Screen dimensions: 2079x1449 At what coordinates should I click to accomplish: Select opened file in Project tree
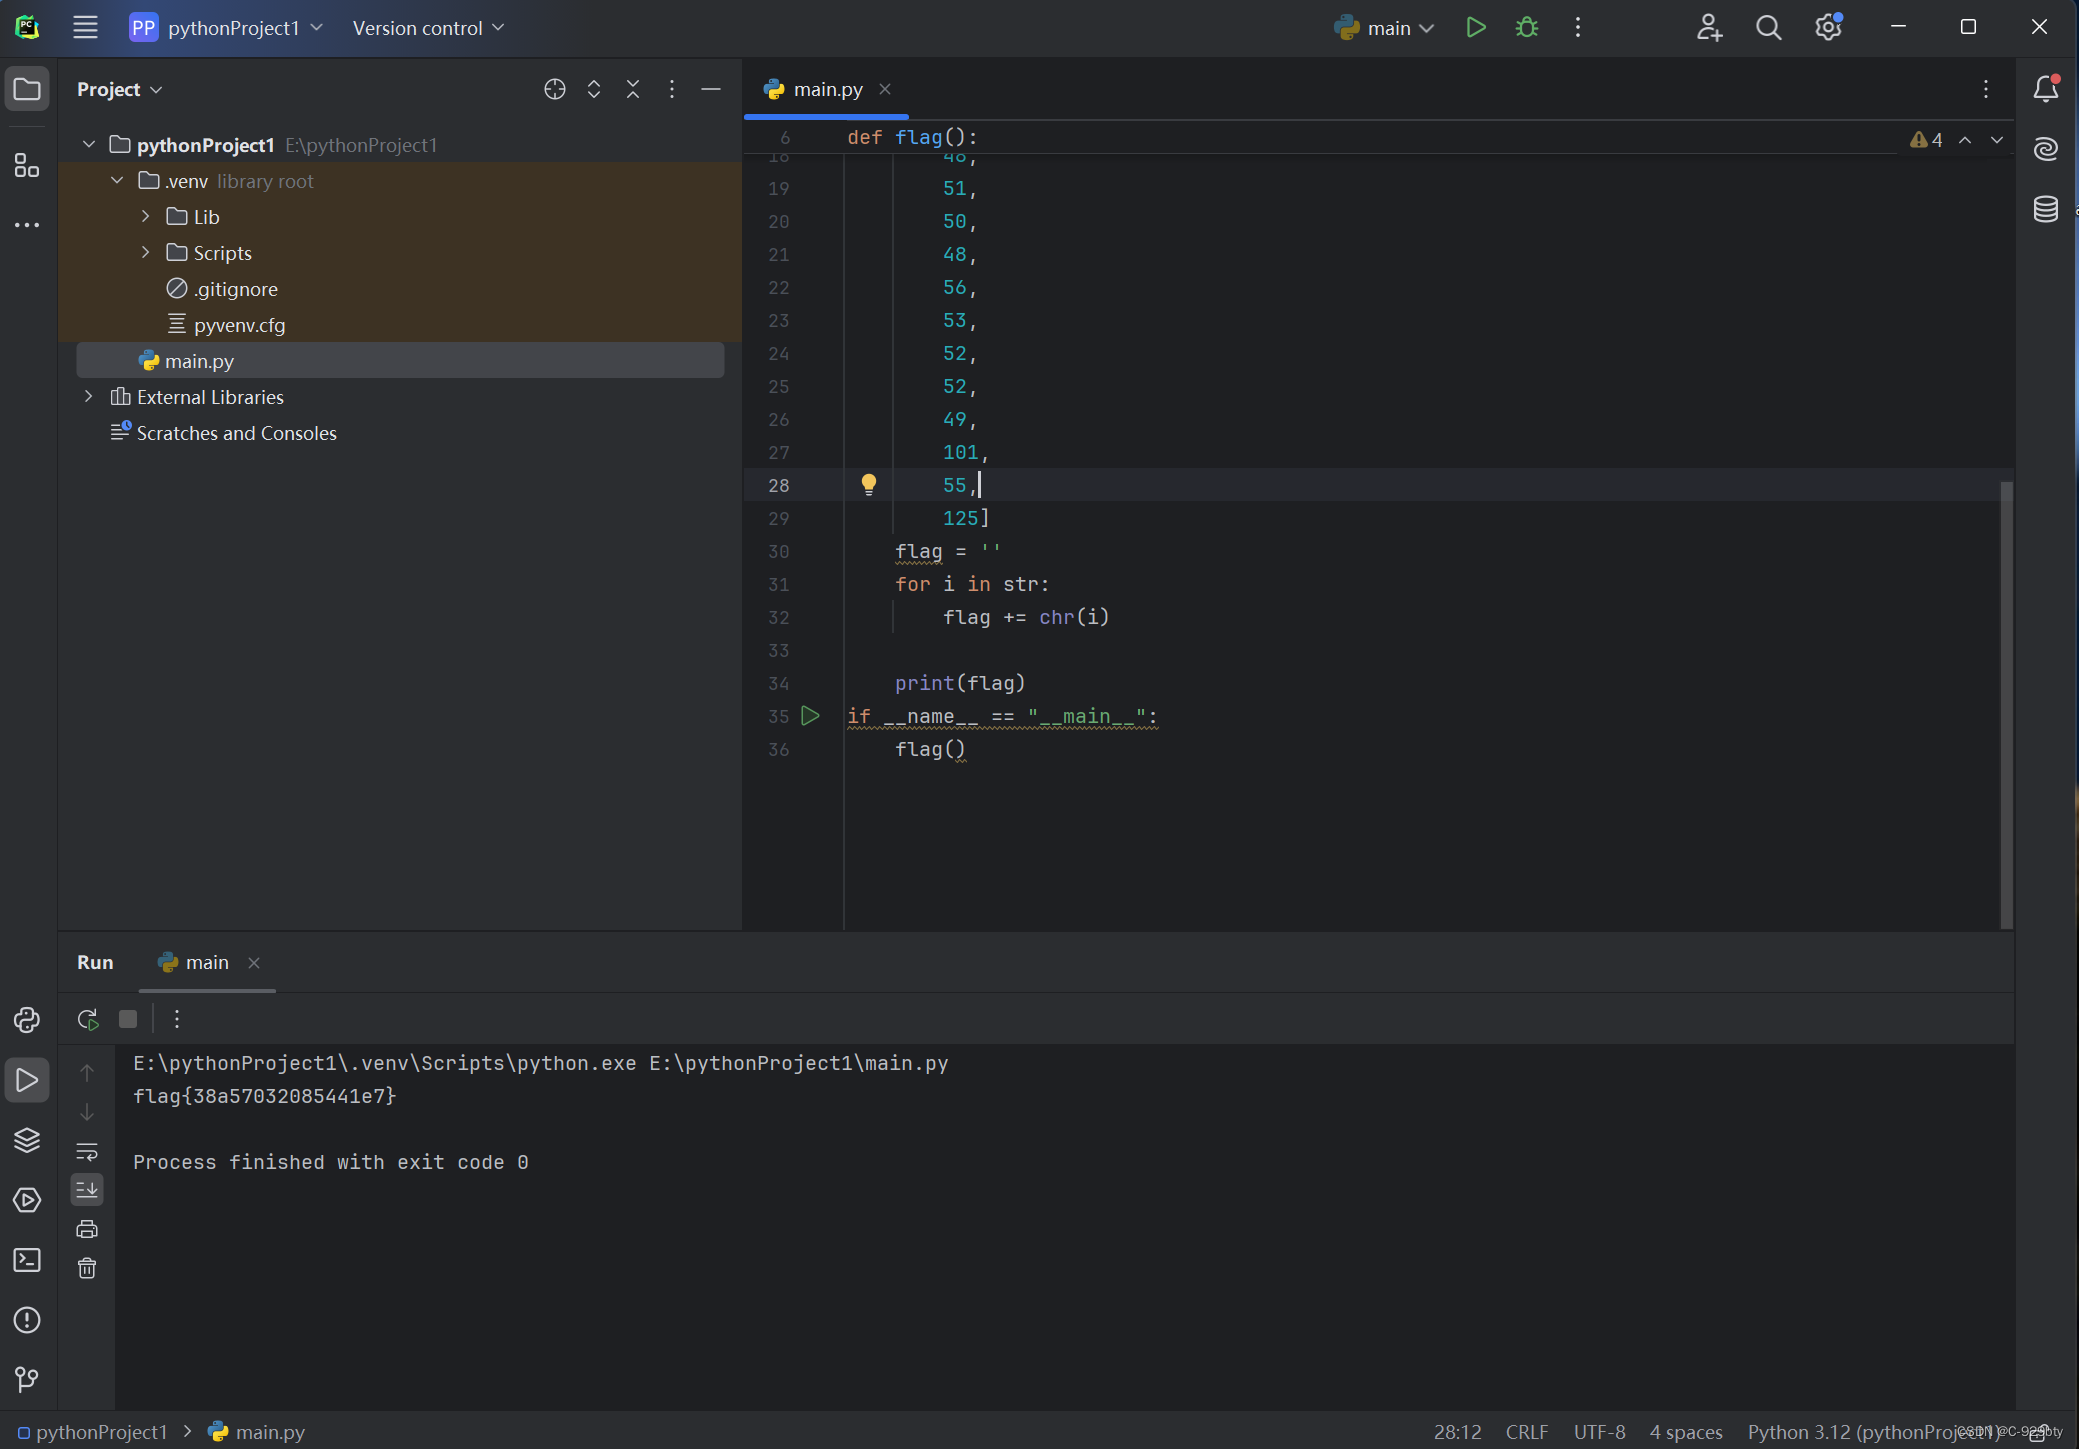(x=555, y=89)
